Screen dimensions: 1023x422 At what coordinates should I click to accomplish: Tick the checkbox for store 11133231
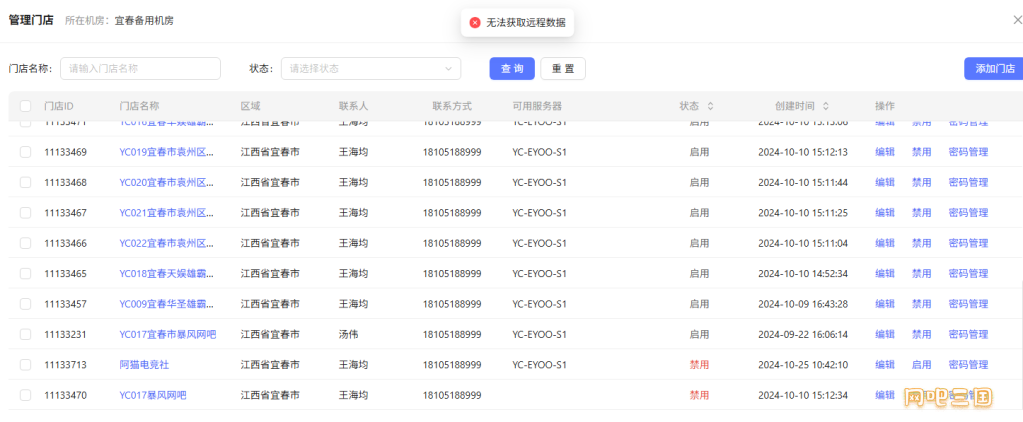(x=25, y=334)
